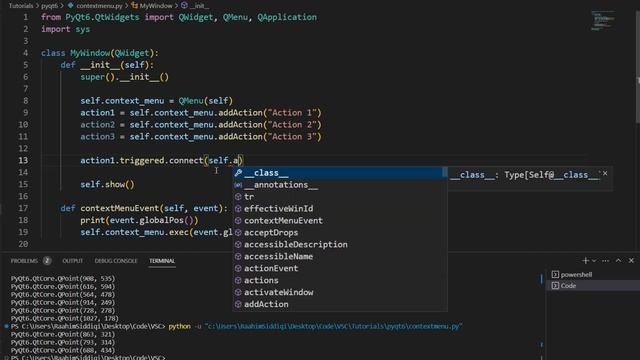Viewport: 640px width, 360px height.
Task: Click Tutorials folder in breadcrumb
Action: [x=21, y=6]
